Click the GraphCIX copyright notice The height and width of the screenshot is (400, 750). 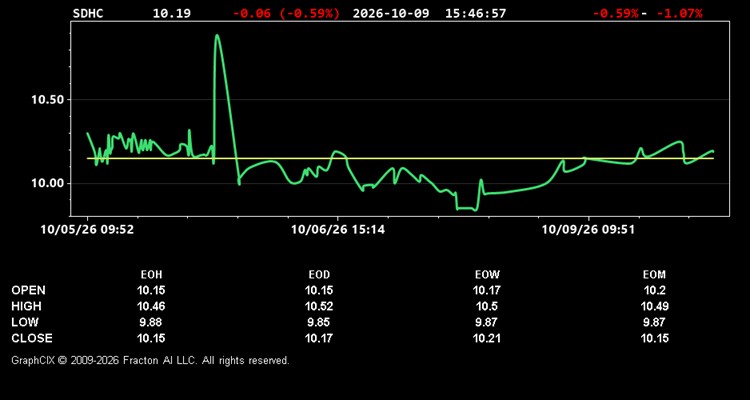point(150,360)
